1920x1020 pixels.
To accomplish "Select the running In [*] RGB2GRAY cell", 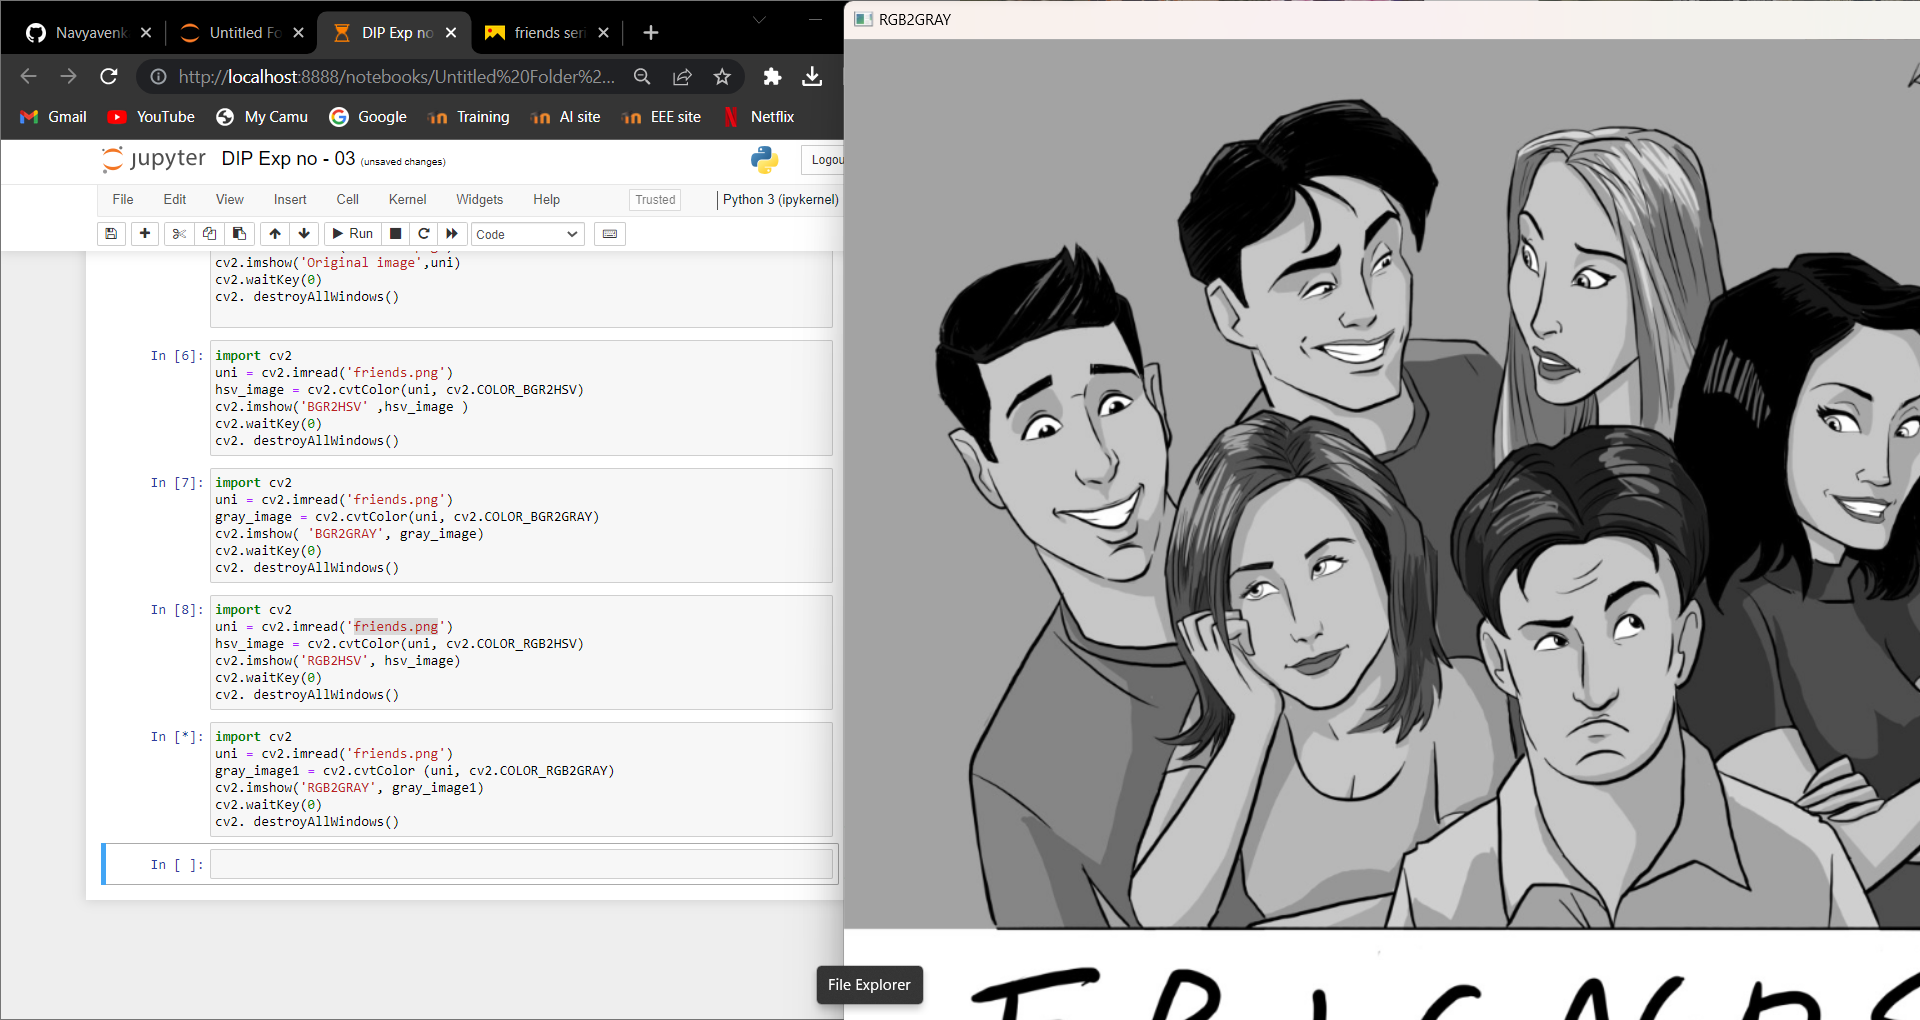I will 521,779.
